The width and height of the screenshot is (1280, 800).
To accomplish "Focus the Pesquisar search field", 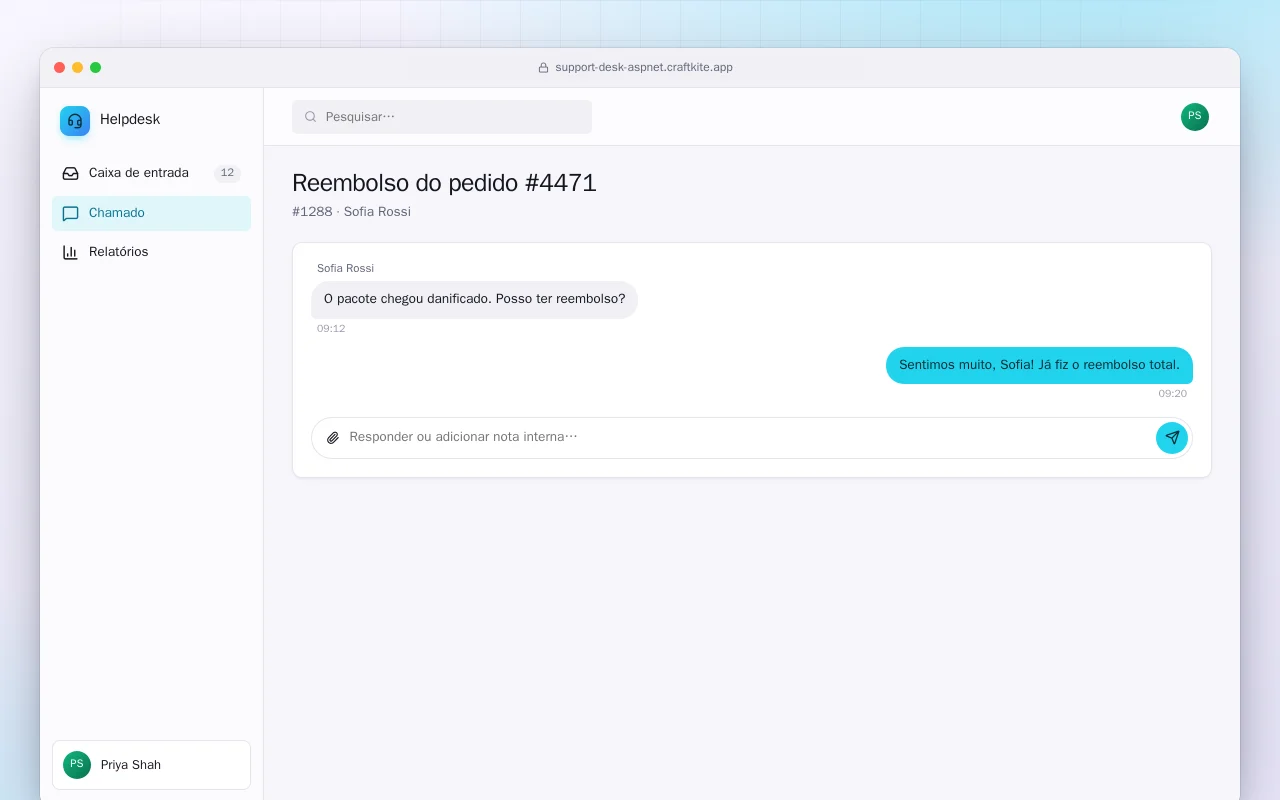I will [442, 117].
